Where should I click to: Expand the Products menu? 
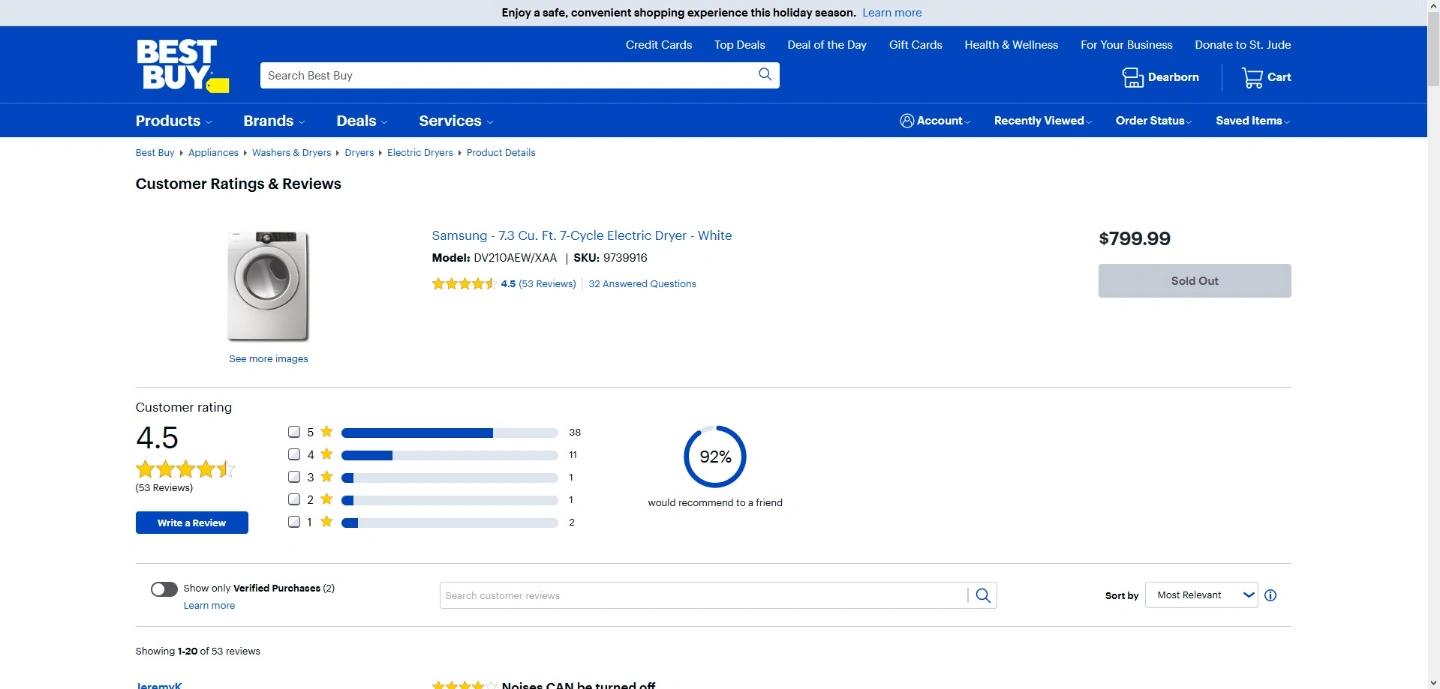(174, 121)
